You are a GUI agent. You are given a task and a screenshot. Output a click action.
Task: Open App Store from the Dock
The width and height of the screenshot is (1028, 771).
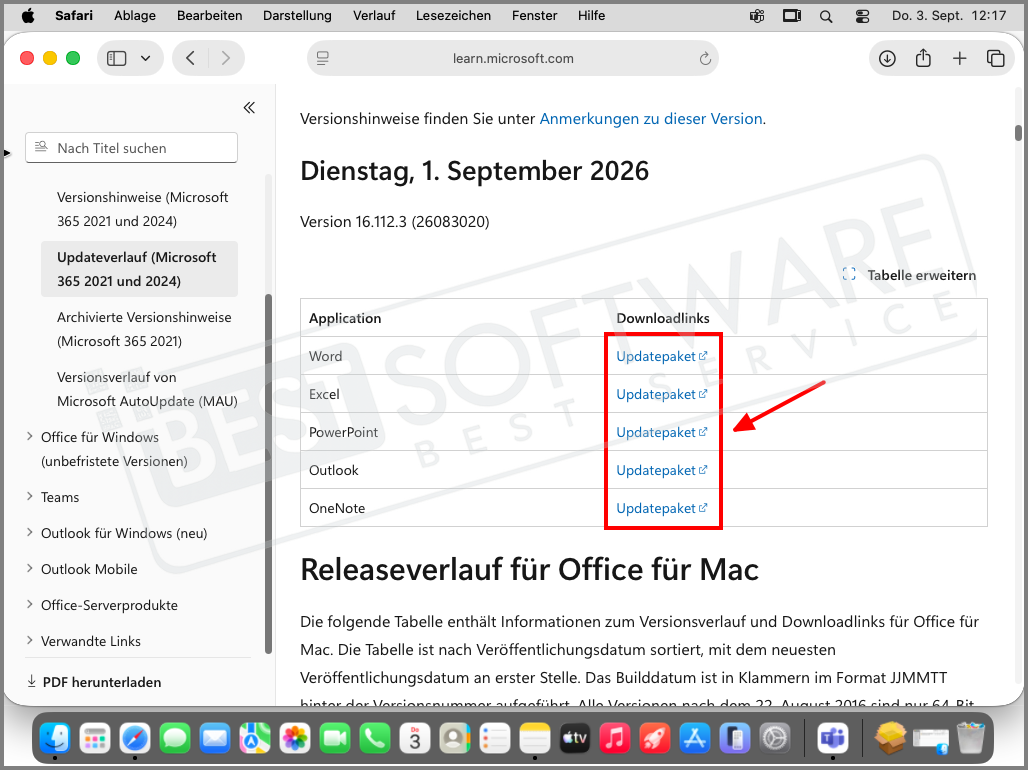[694, 739]
